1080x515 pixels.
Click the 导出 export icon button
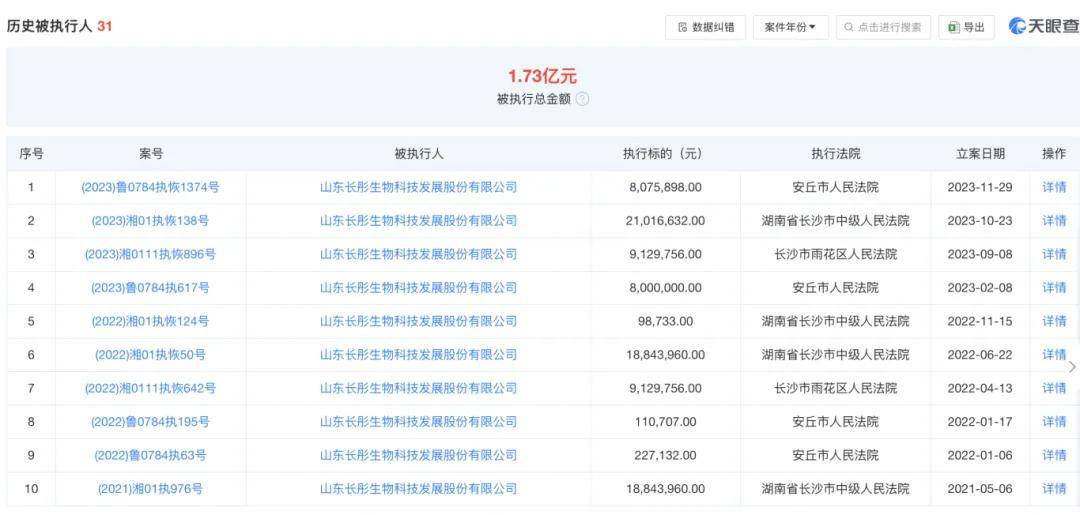tap(965, 27)
